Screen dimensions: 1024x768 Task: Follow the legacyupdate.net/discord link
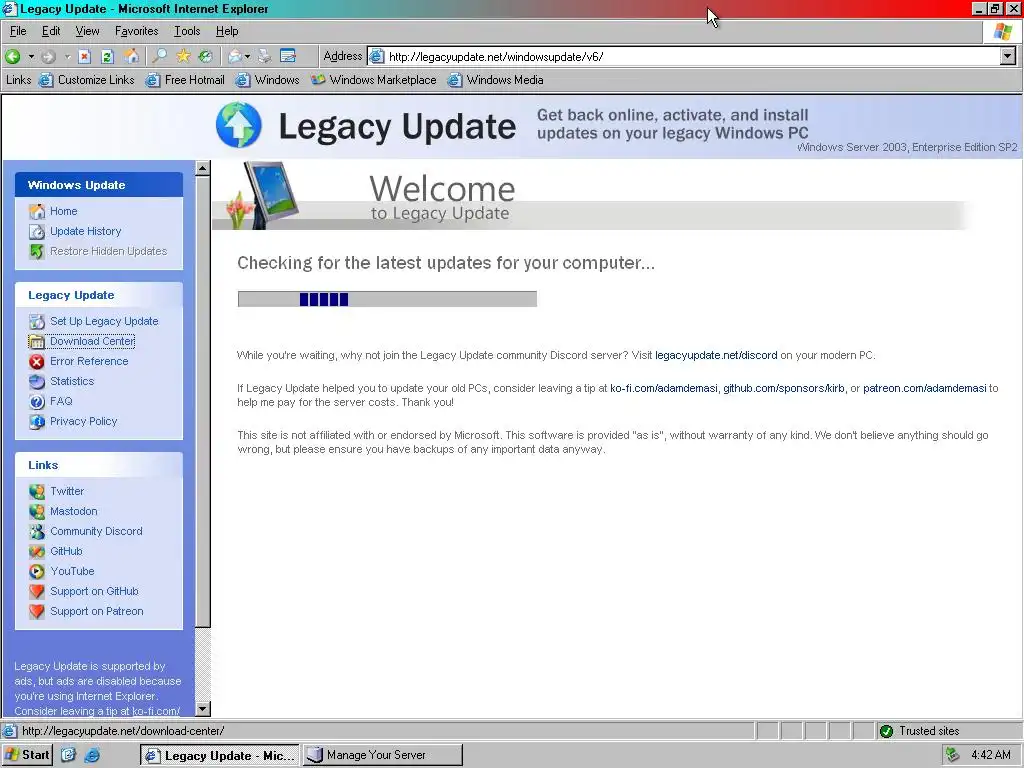[716, 355]
